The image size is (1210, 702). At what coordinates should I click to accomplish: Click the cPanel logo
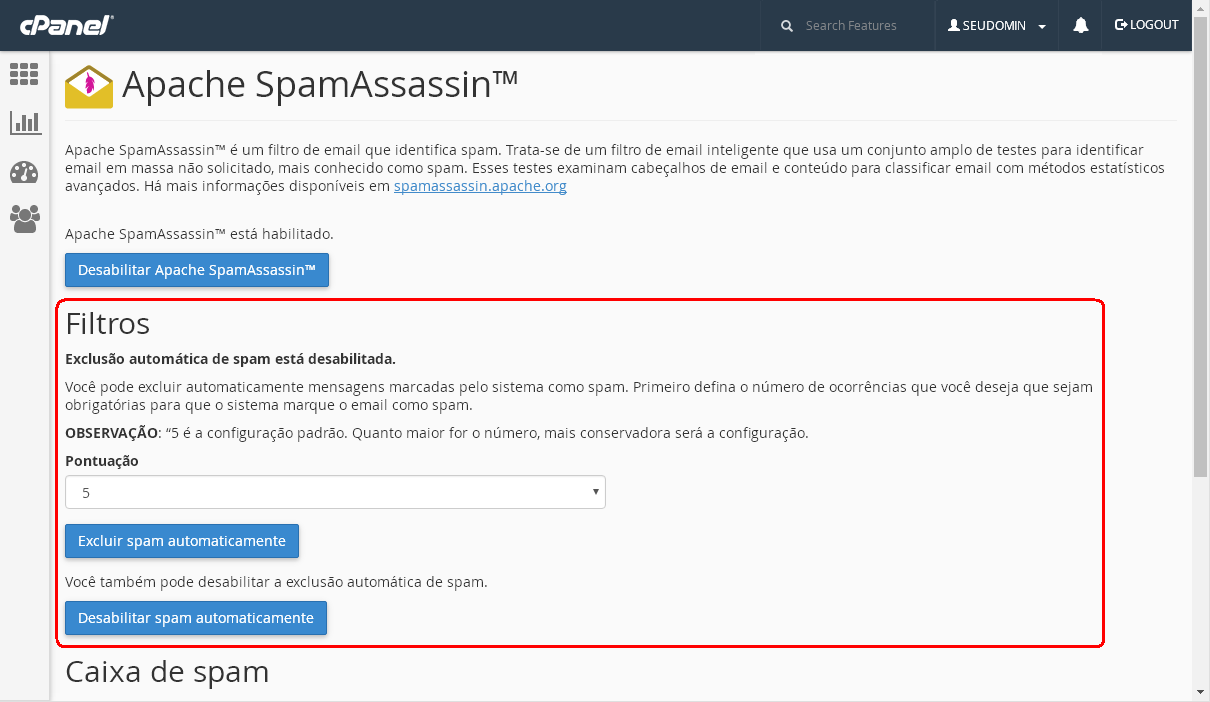point(66,25)
